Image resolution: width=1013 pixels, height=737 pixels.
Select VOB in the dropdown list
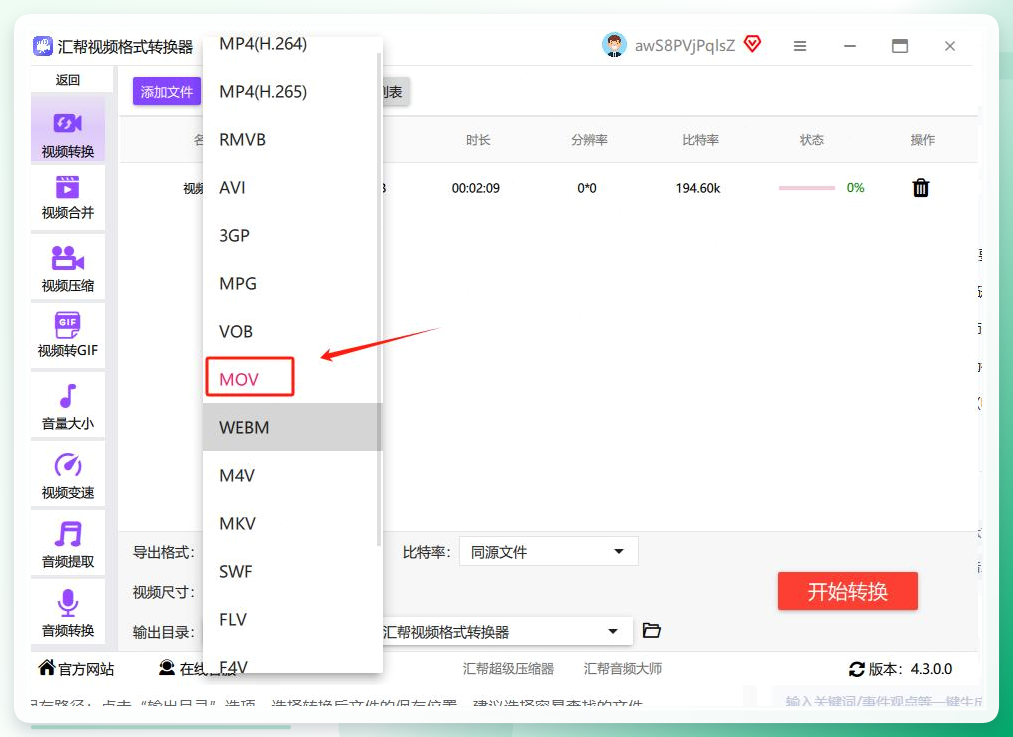(x=292, y=331)
